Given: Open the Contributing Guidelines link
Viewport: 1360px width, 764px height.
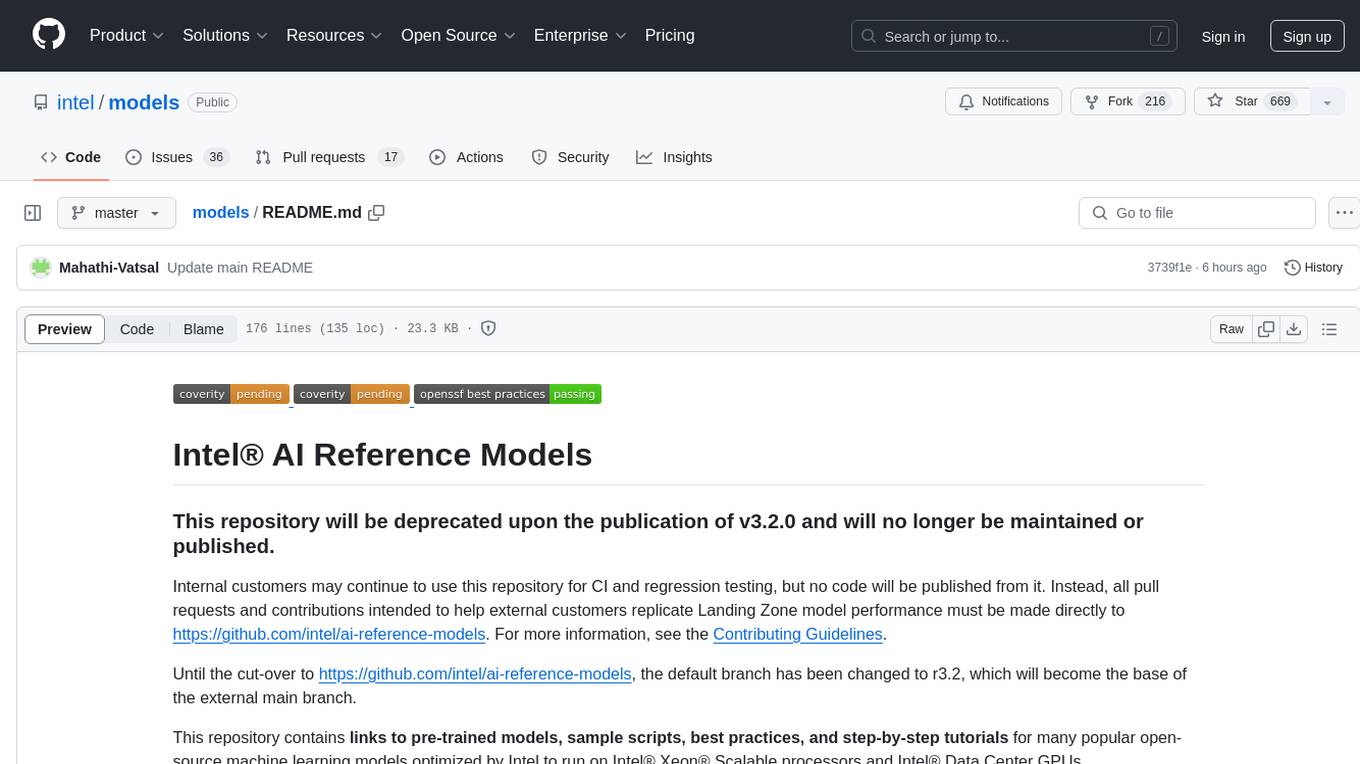Looking at the screenshot, I should [798, 634].
